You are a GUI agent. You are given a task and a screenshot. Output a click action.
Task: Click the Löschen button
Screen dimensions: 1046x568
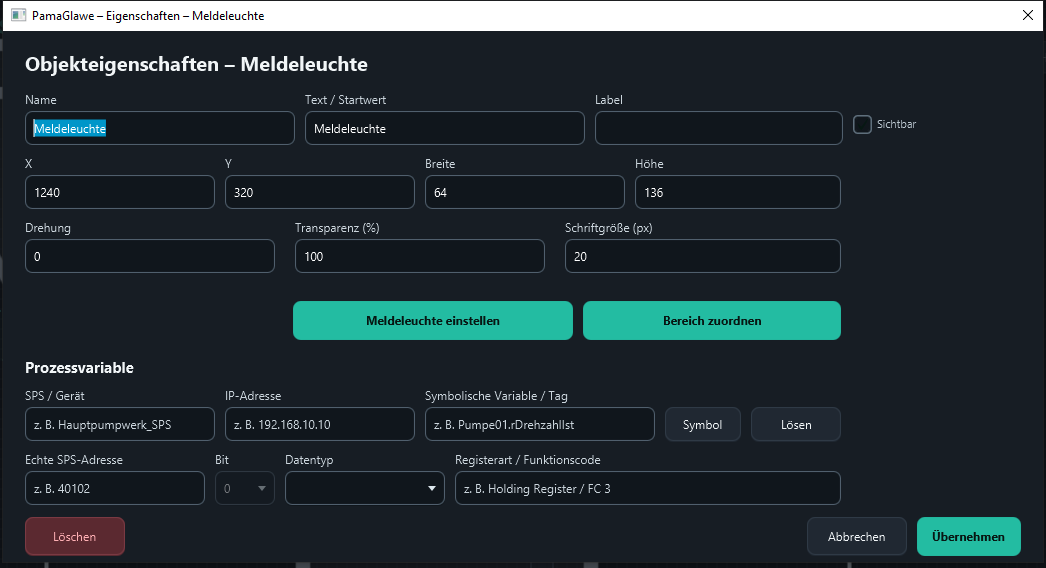tap(75, 537)
